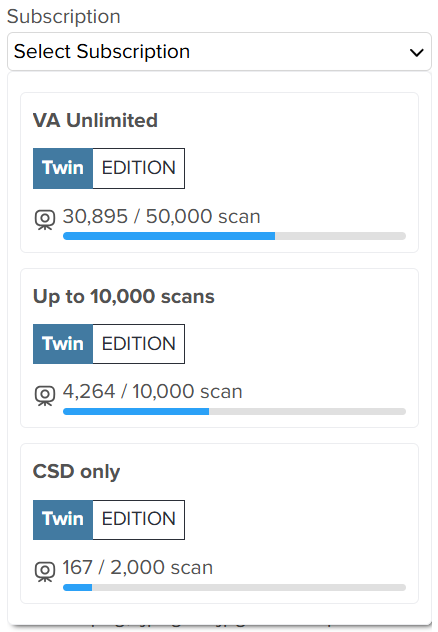Open the Select Subscription dropdown
The height and width of the screenshot is (632, 438).
pos(219,52)
